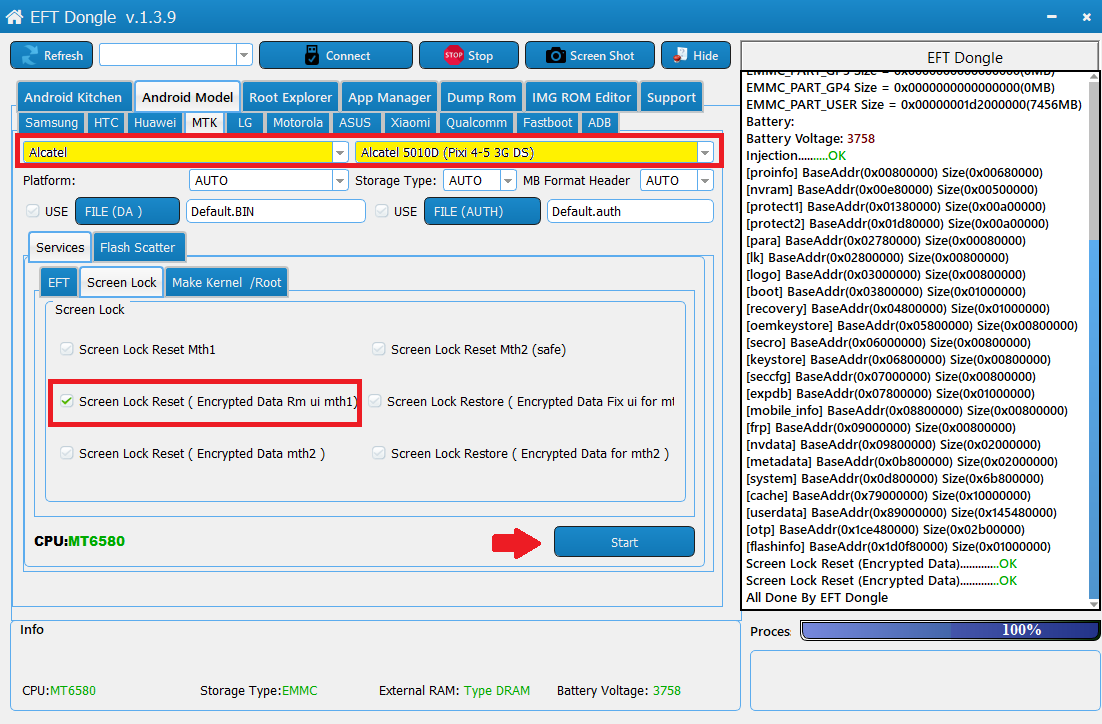Click the Screen Shot button label

[602, 56]
